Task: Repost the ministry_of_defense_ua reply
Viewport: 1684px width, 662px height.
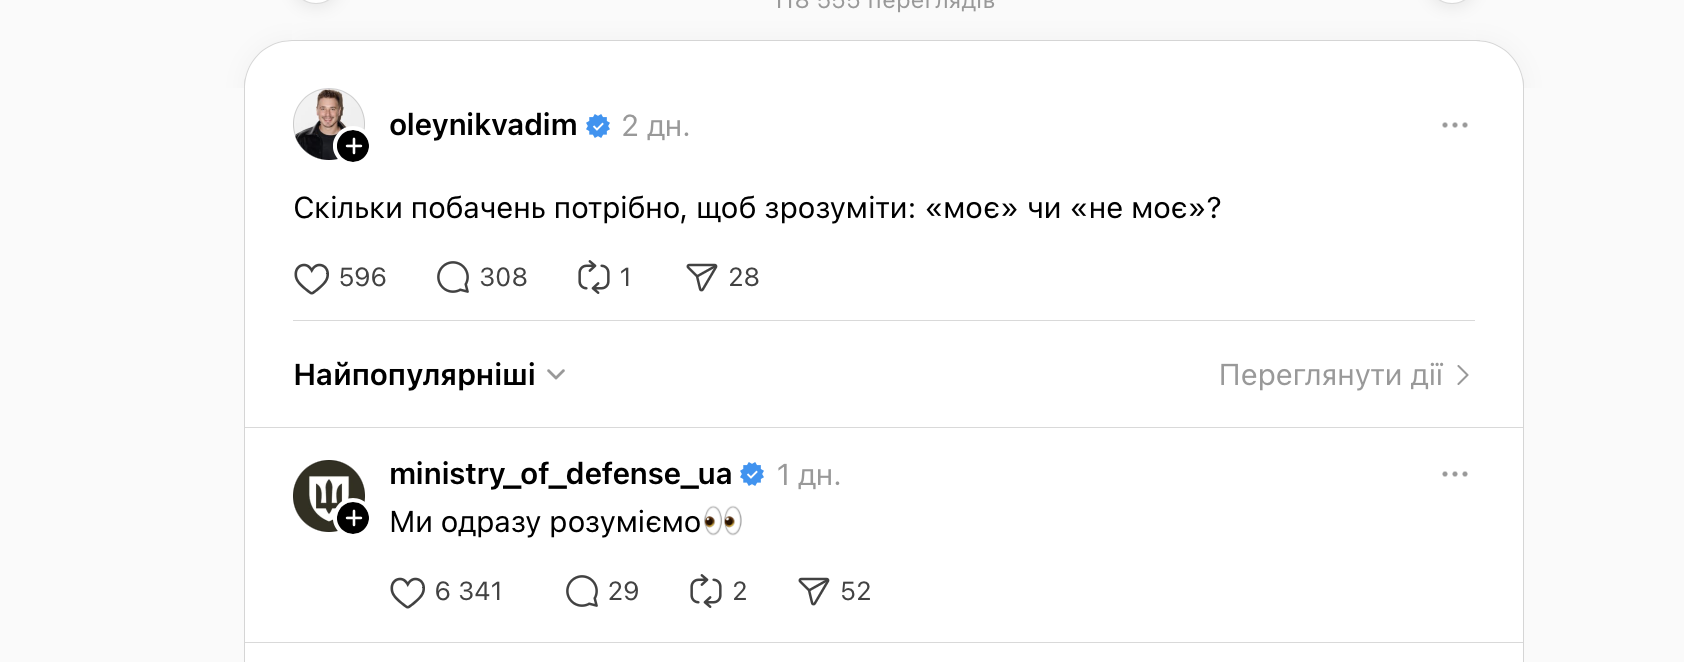Action: pyautogui.click(x=709, y=591)
